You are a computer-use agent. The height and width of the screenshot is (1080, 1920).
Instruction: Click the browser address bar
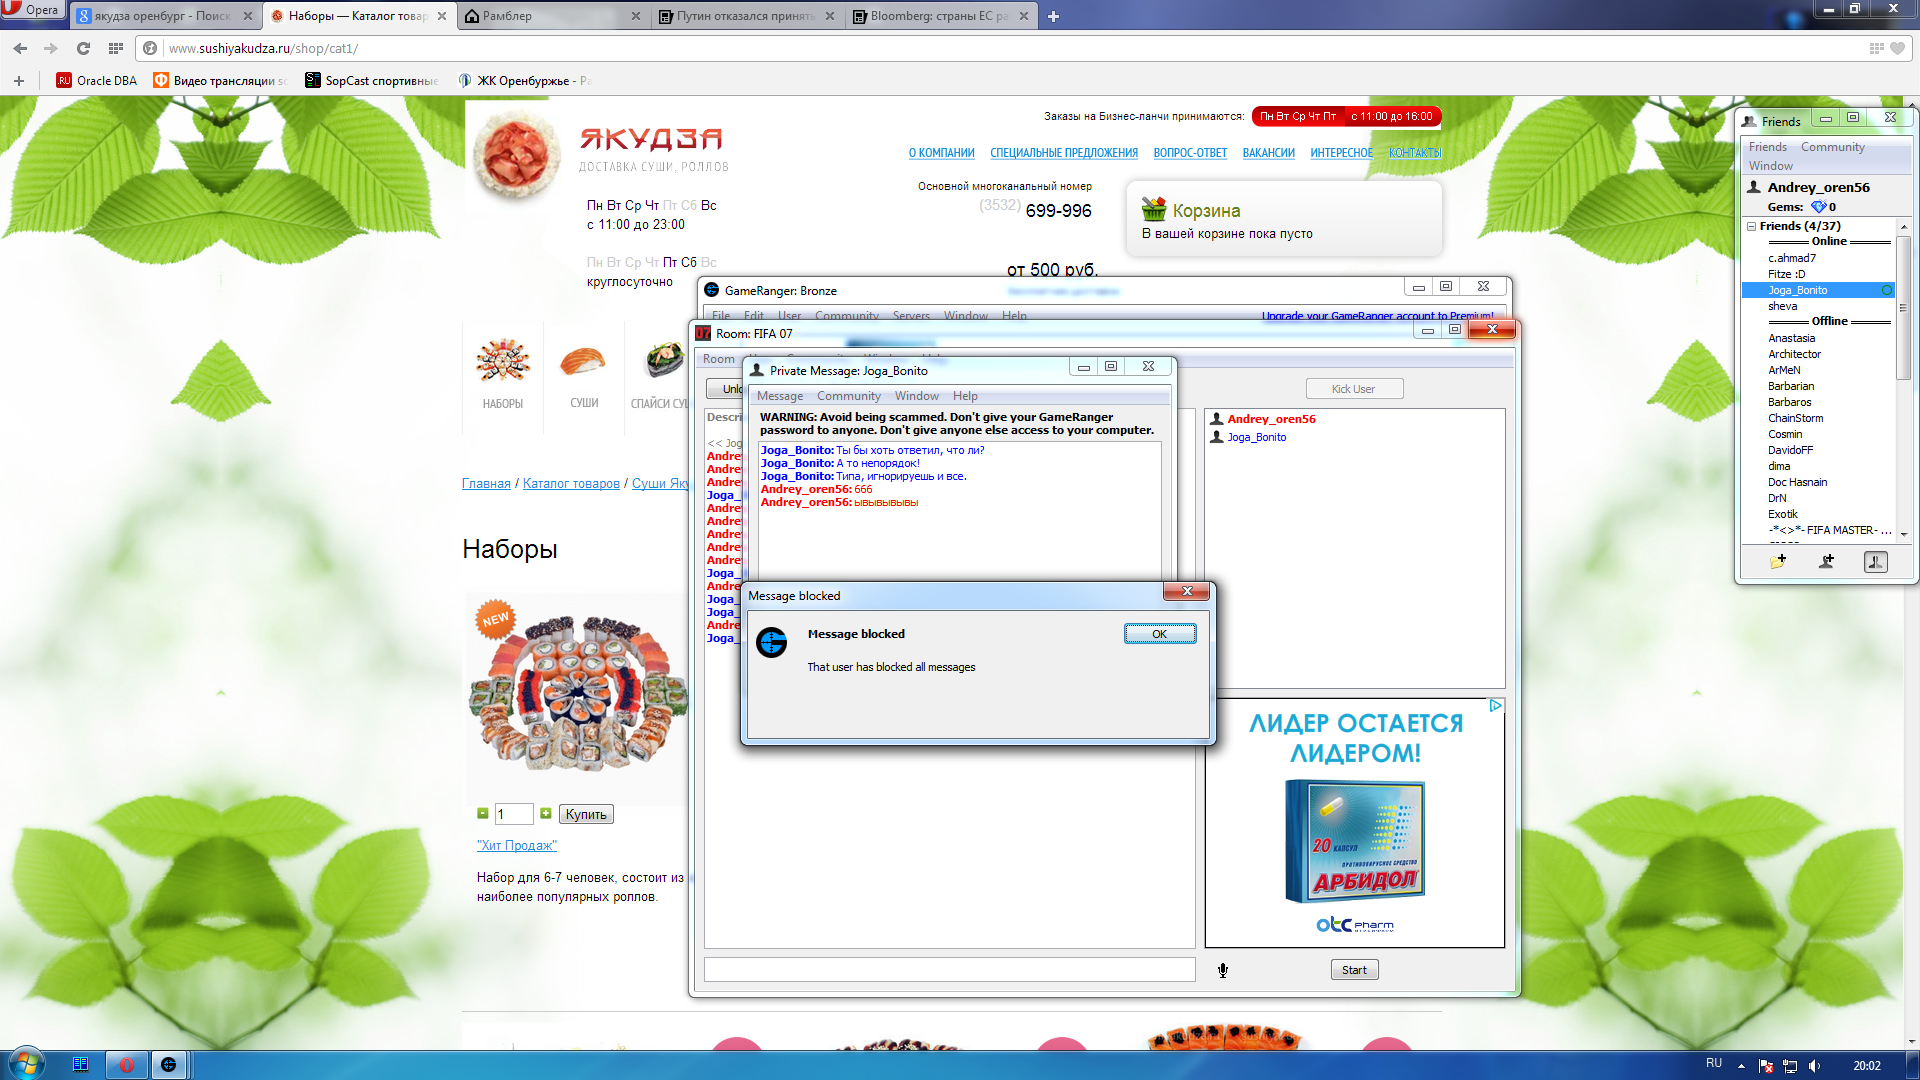click(1000, 48)
